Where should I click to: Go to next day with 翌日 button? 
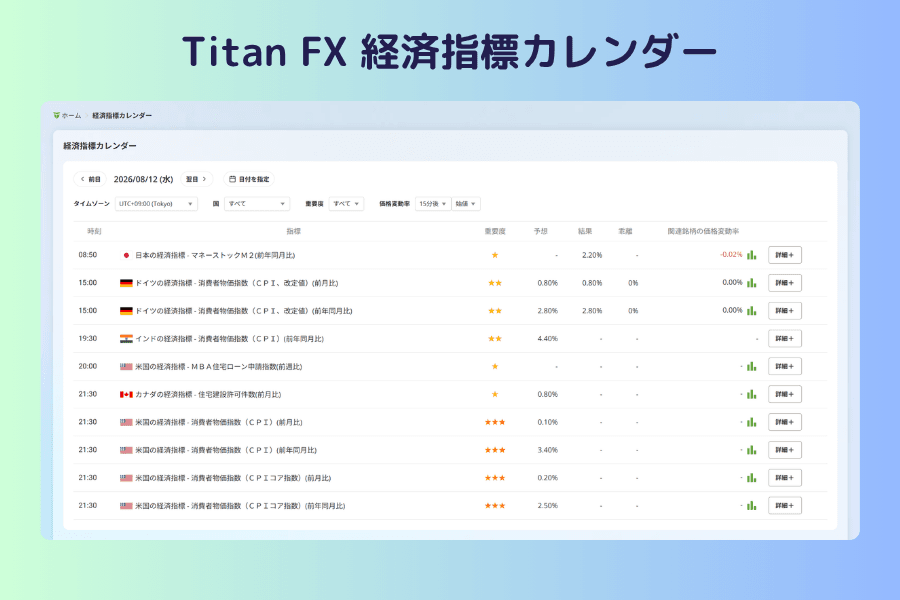coord(196,179)
